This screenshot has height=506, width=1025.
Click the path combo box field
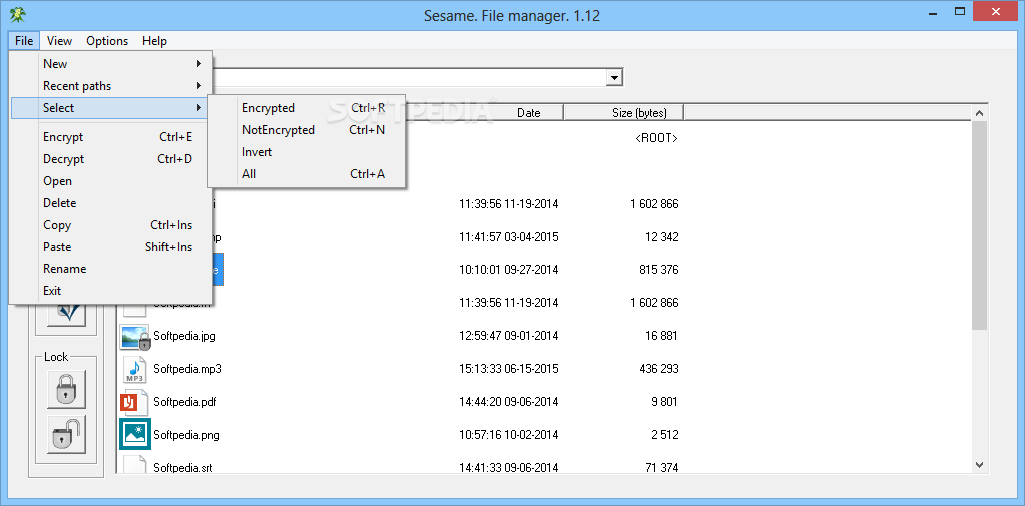[x=409, y=78]
